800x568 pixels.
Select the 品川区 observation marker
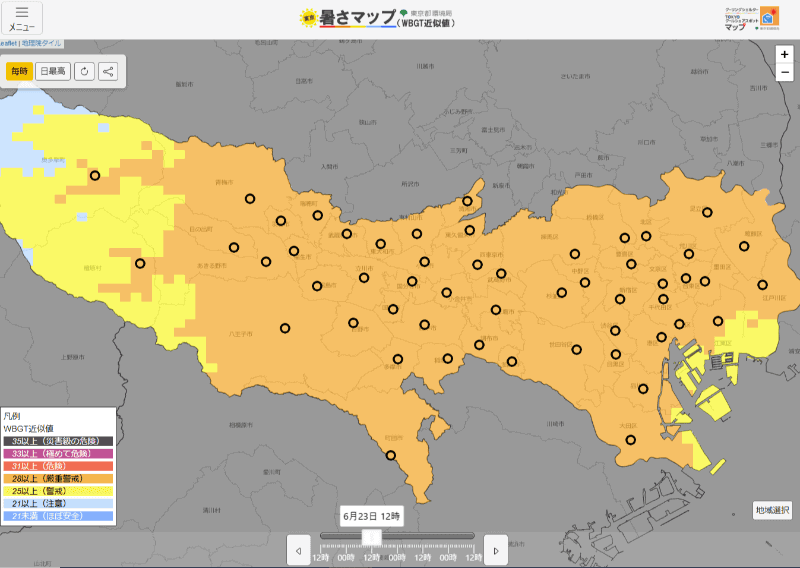click(643, 389)
